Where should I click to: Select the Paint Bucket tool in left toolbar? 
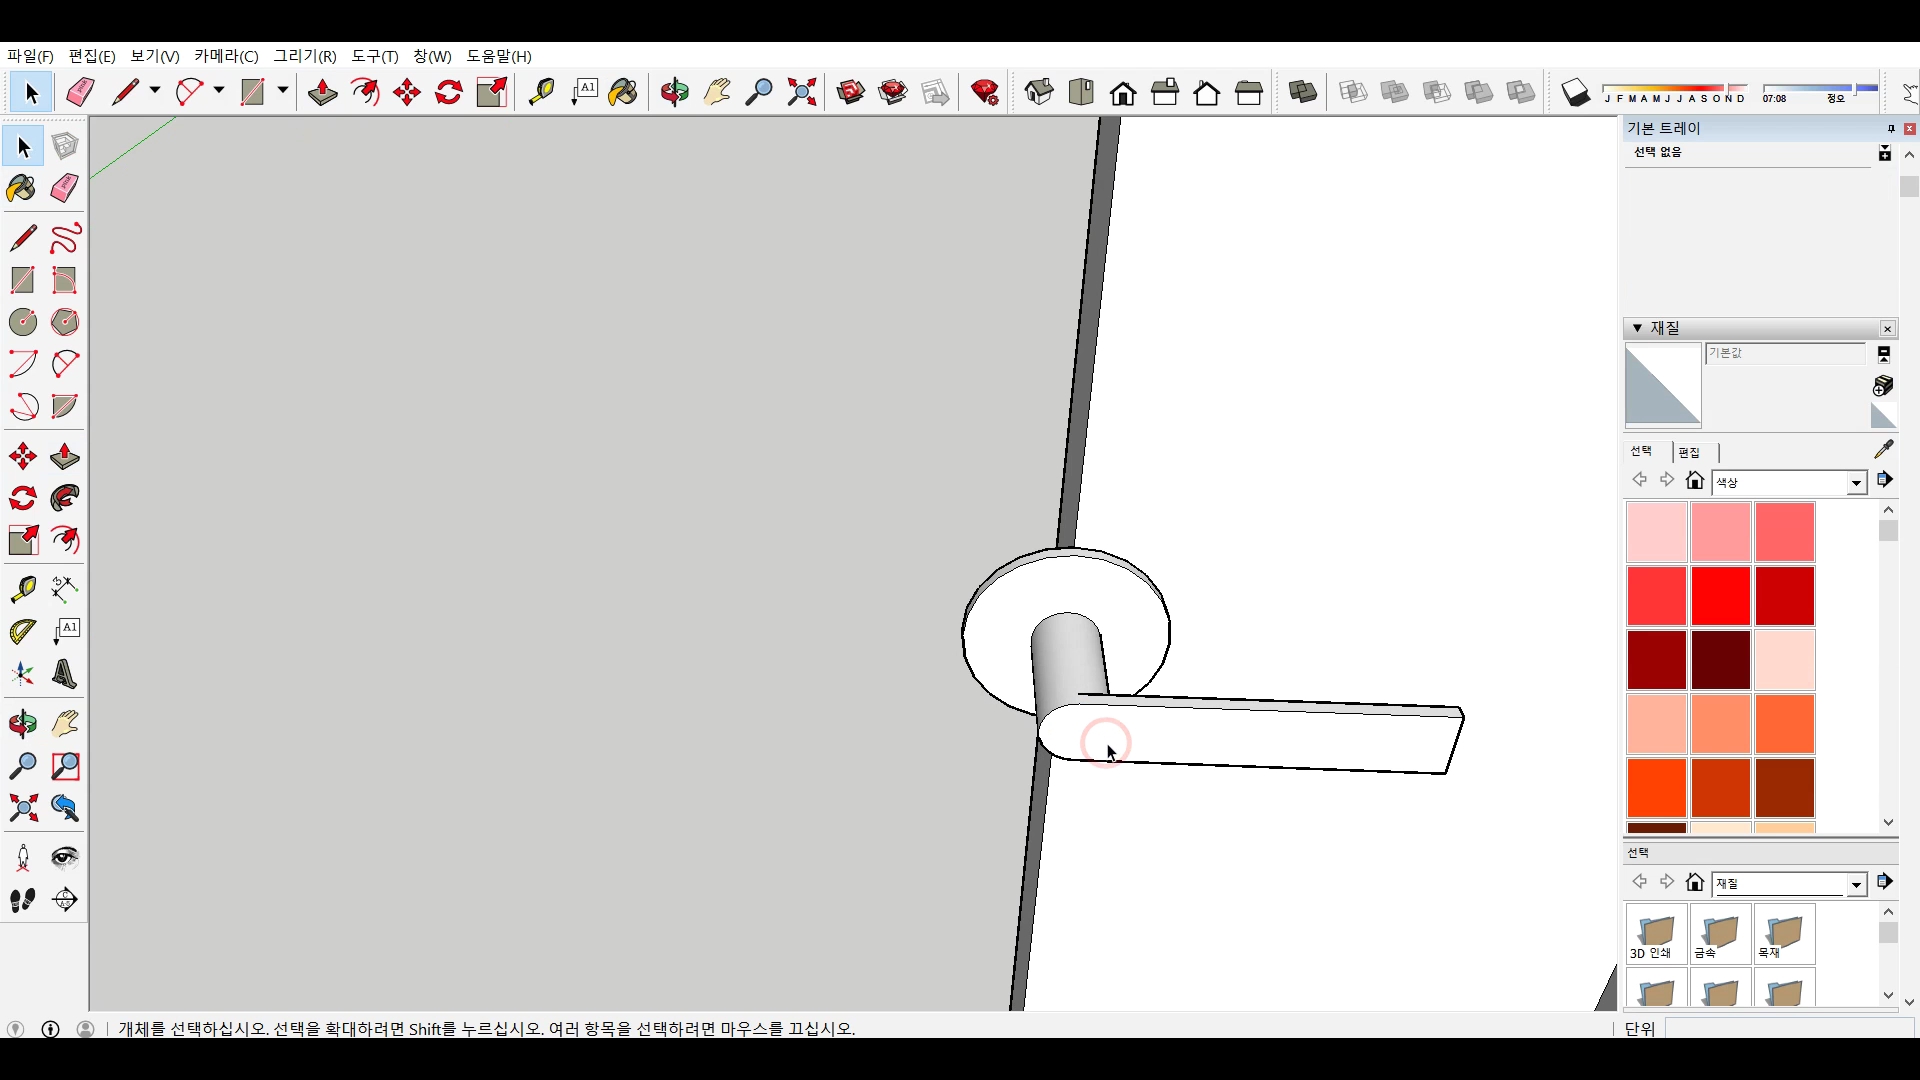coord(21,188)
